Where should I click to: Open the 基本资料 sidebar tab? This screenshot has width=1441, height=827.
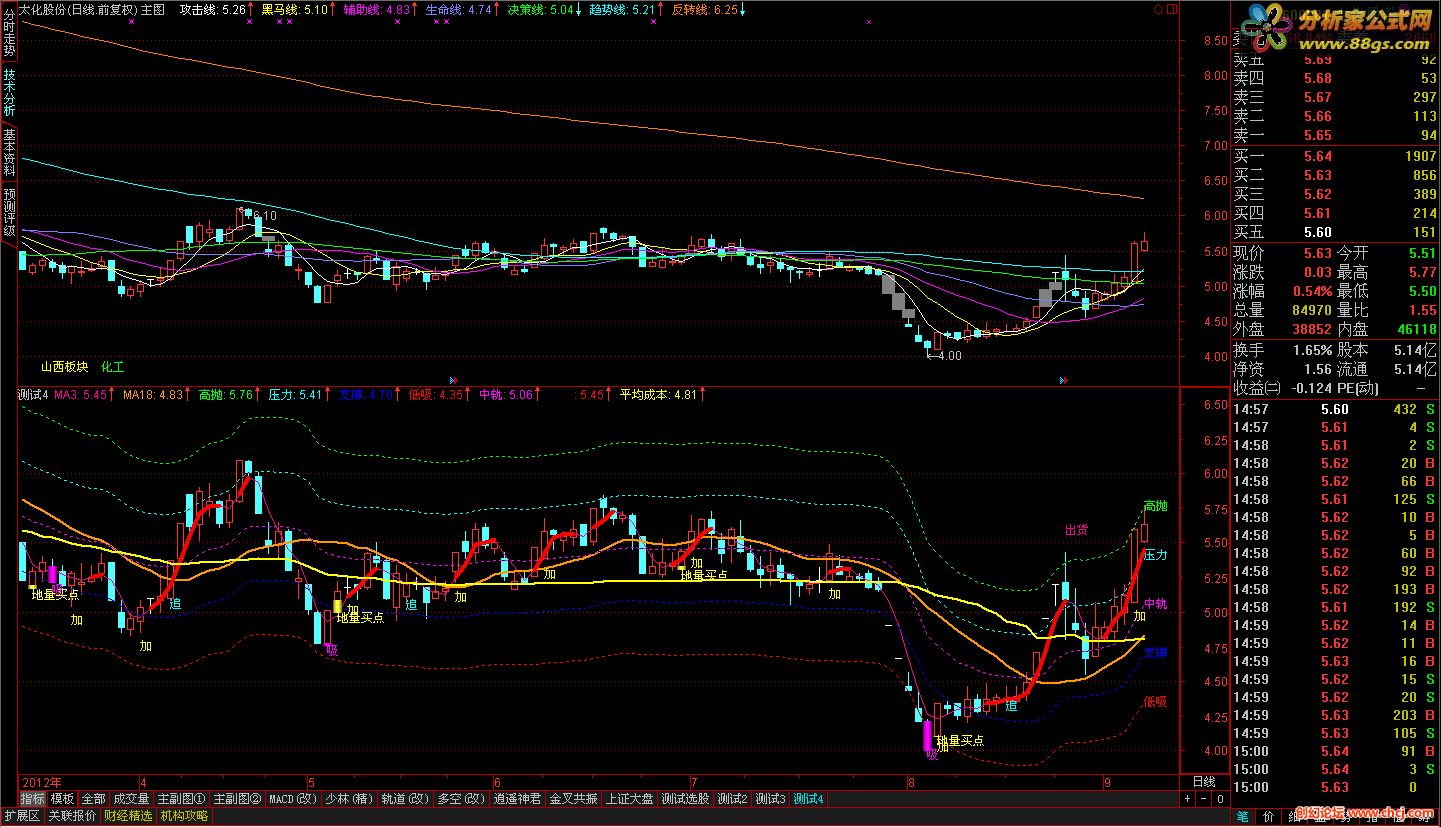pyautogui.click(x=9, y=153)
